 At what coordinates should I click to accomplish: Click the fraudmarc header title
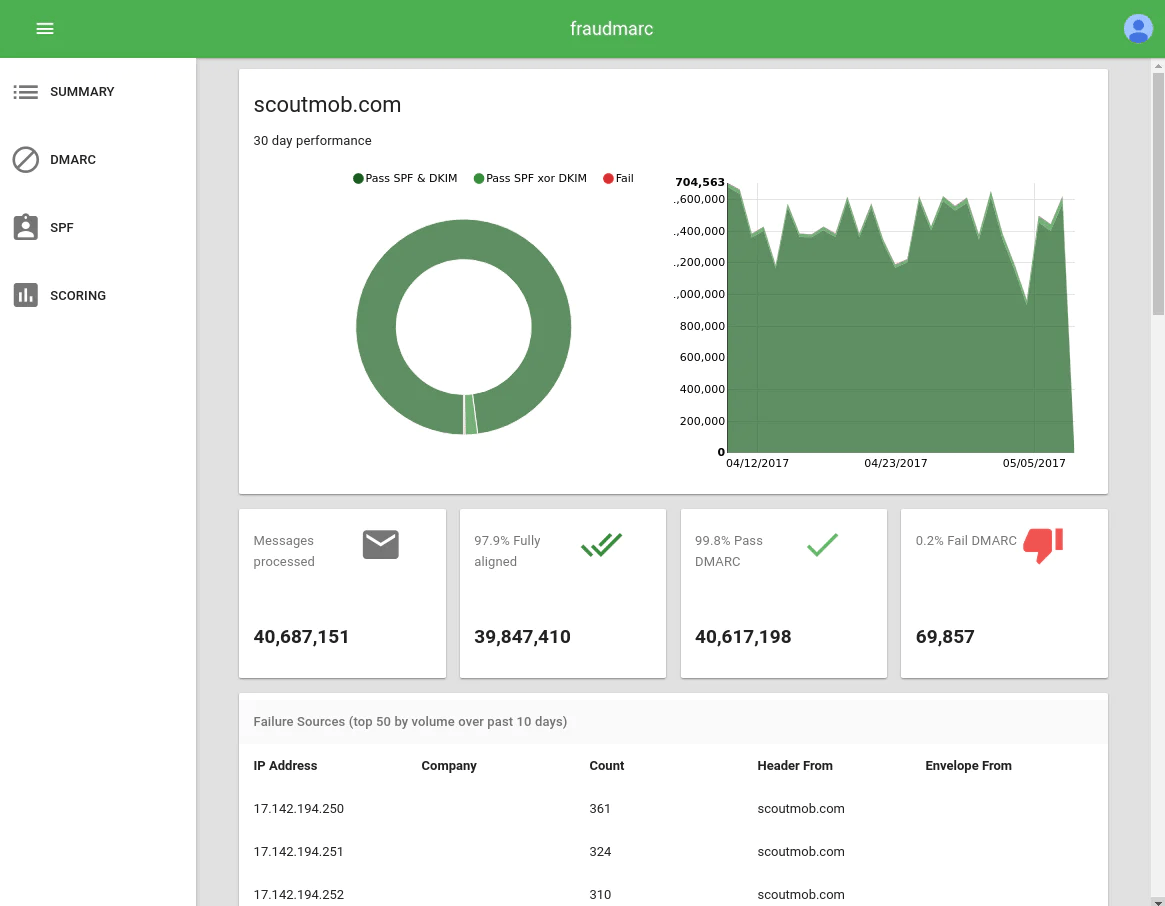click(x=611, y=29)
